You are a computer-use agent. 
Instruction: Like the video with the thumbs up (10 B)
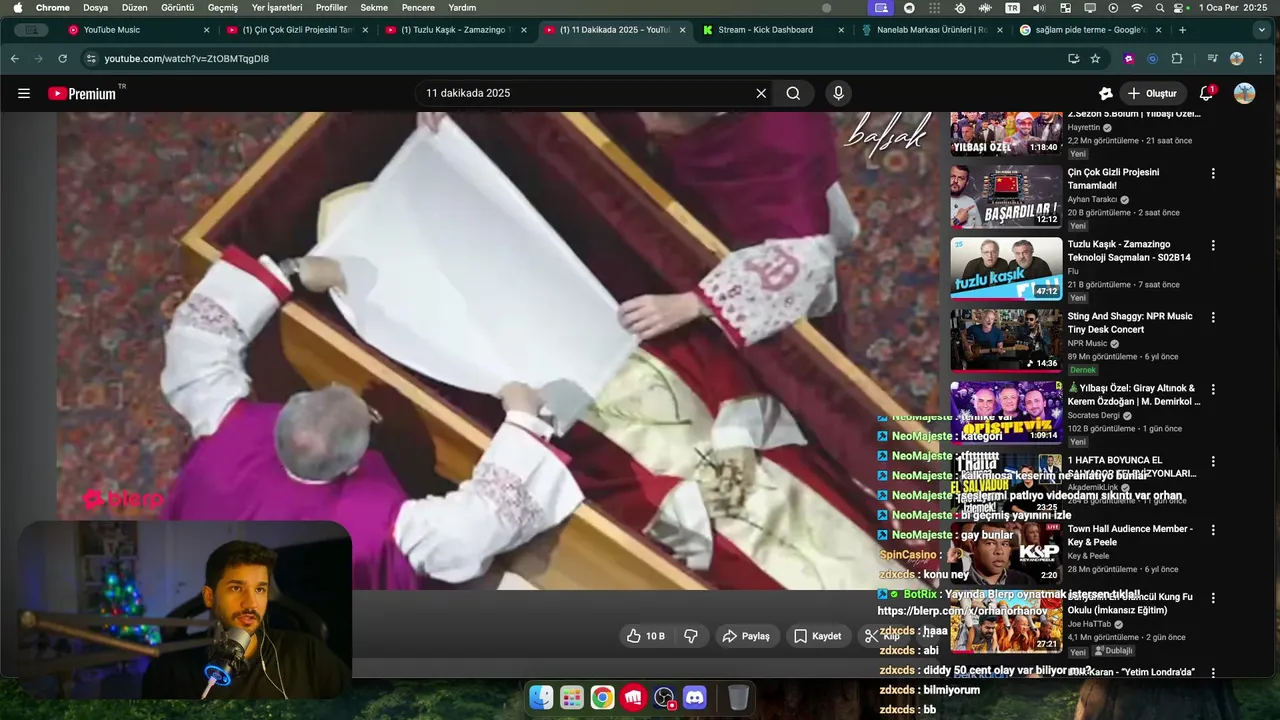click(645, 636)
